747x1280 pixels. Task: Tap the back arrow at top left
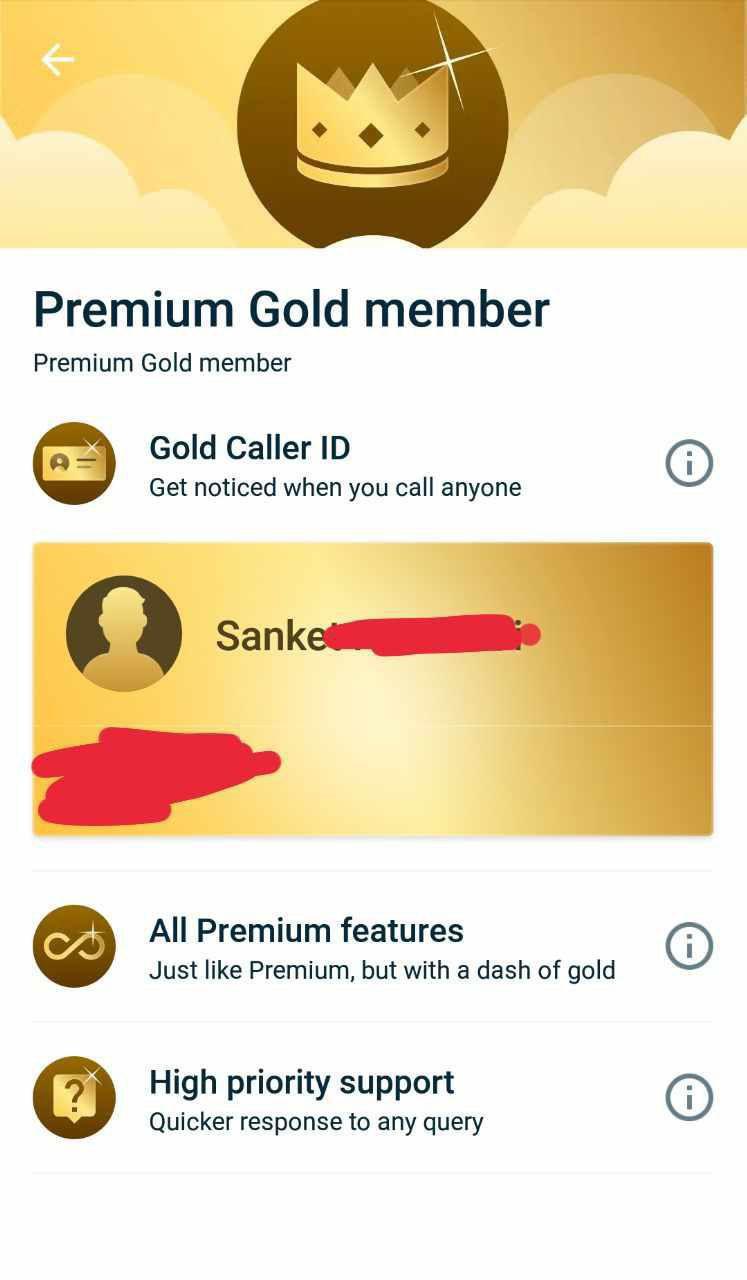click(x=57, y=60)
